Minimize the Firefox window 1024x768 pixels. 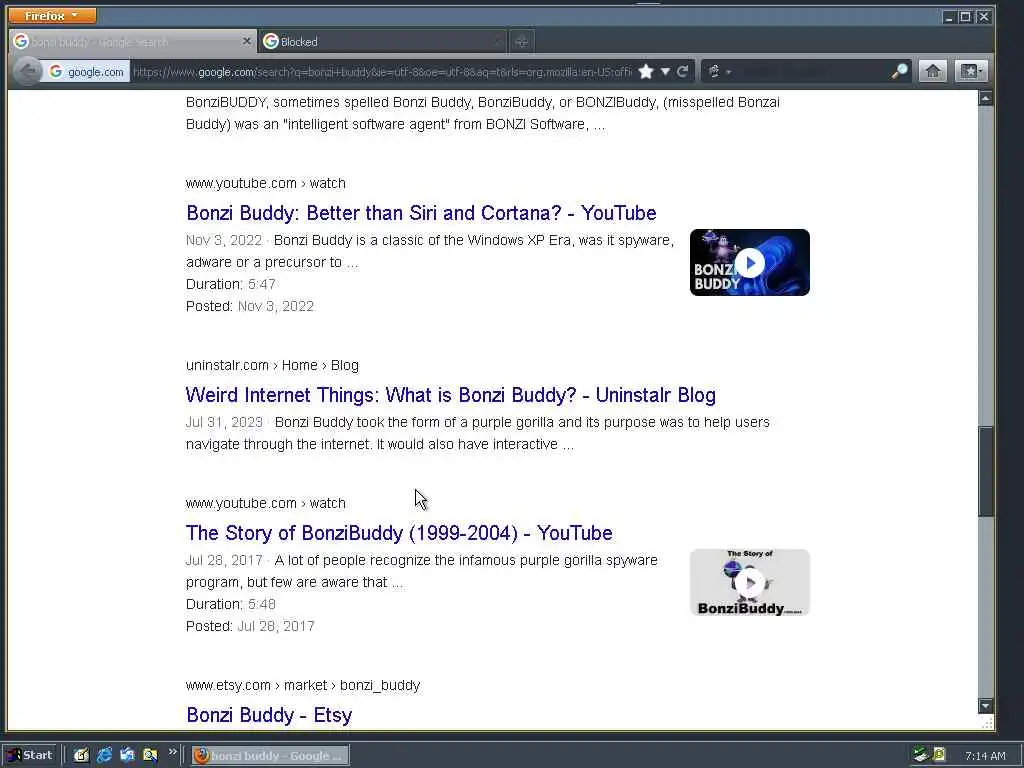(949, 17)
